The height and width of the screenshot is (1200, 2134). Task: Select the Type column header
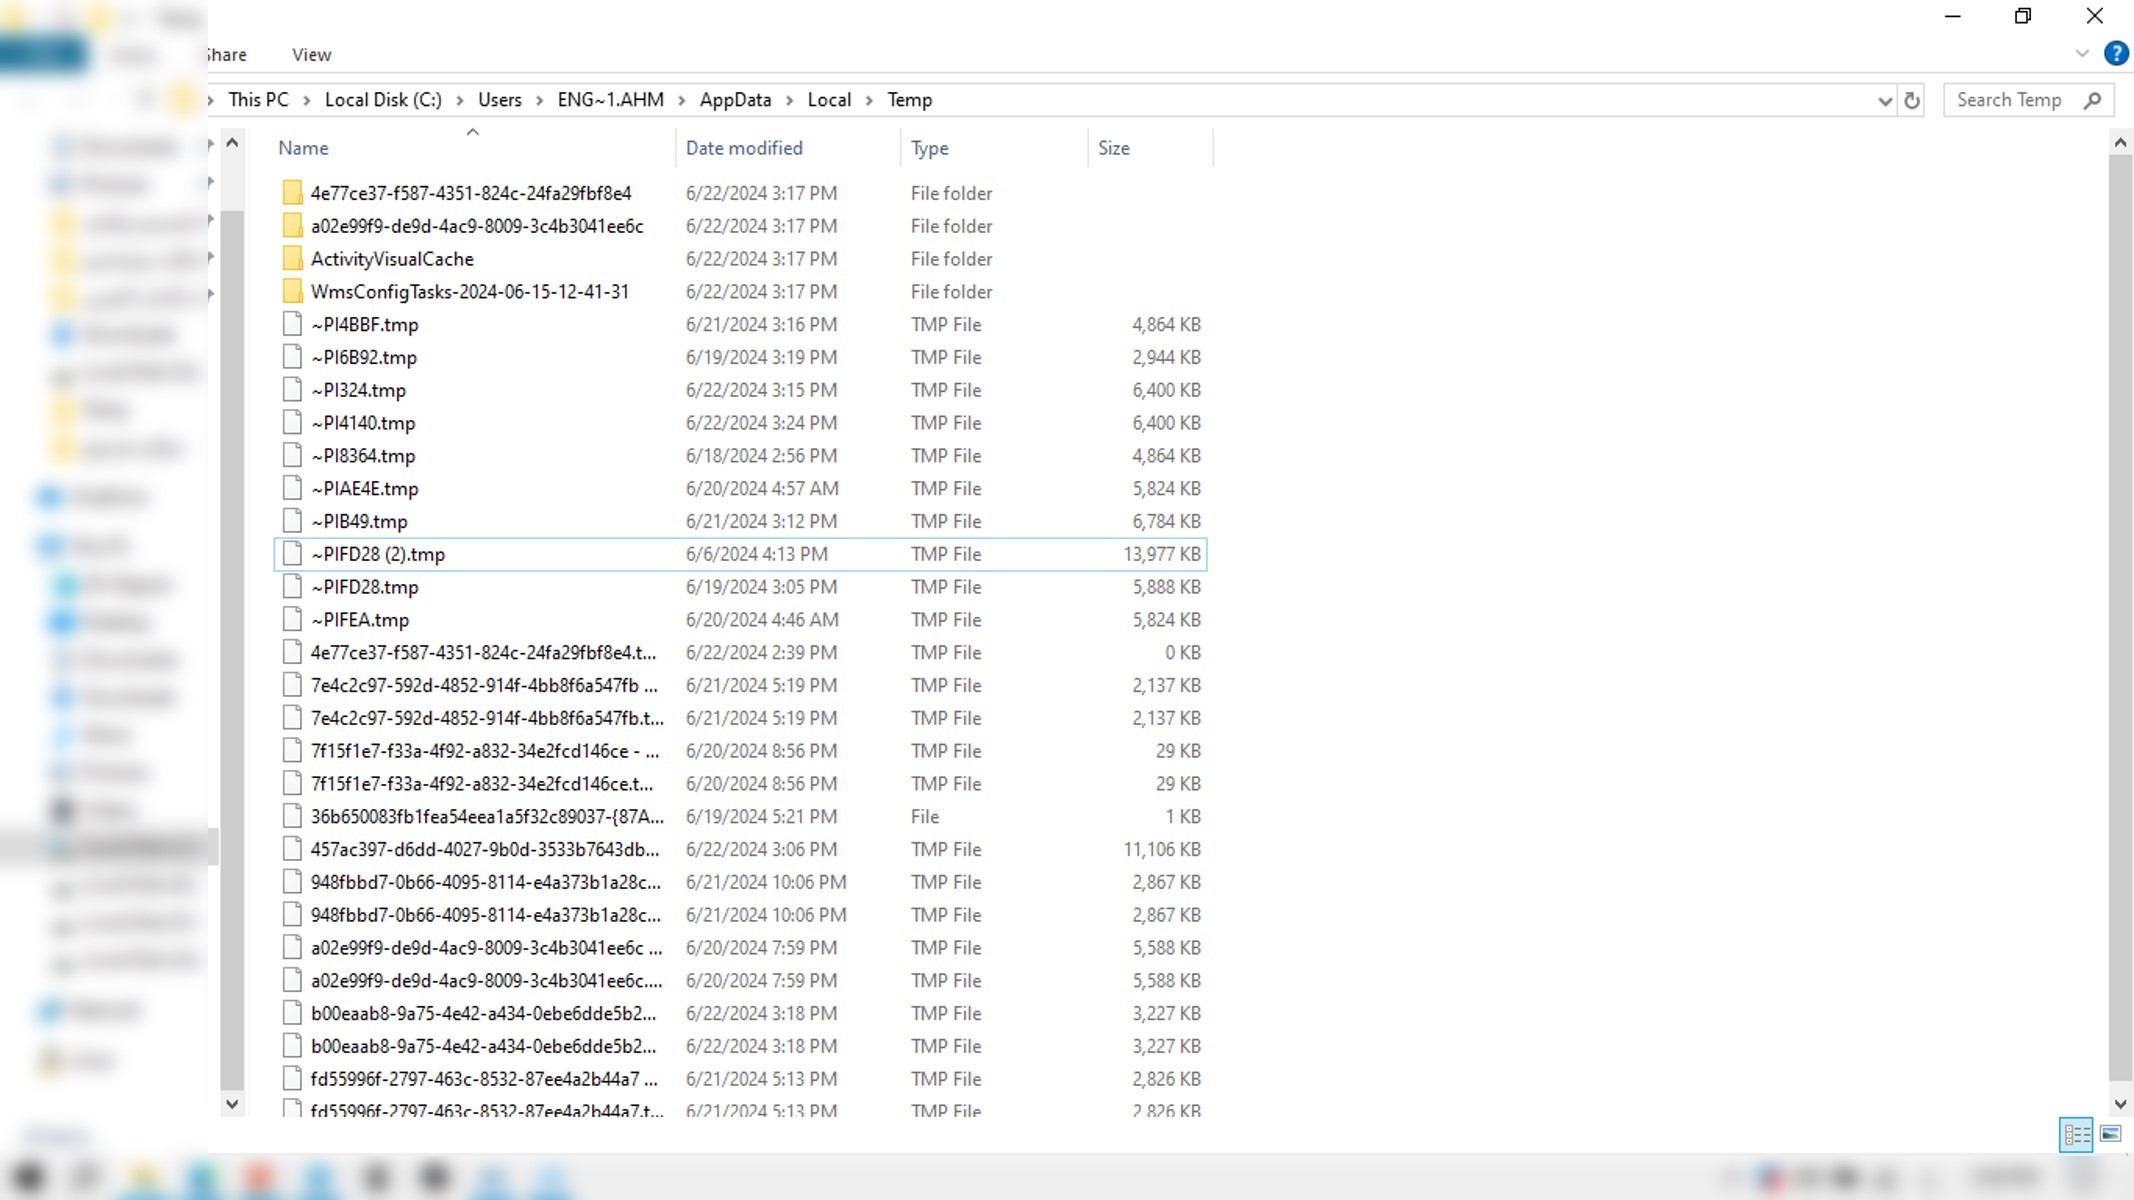tap(931, 148)
